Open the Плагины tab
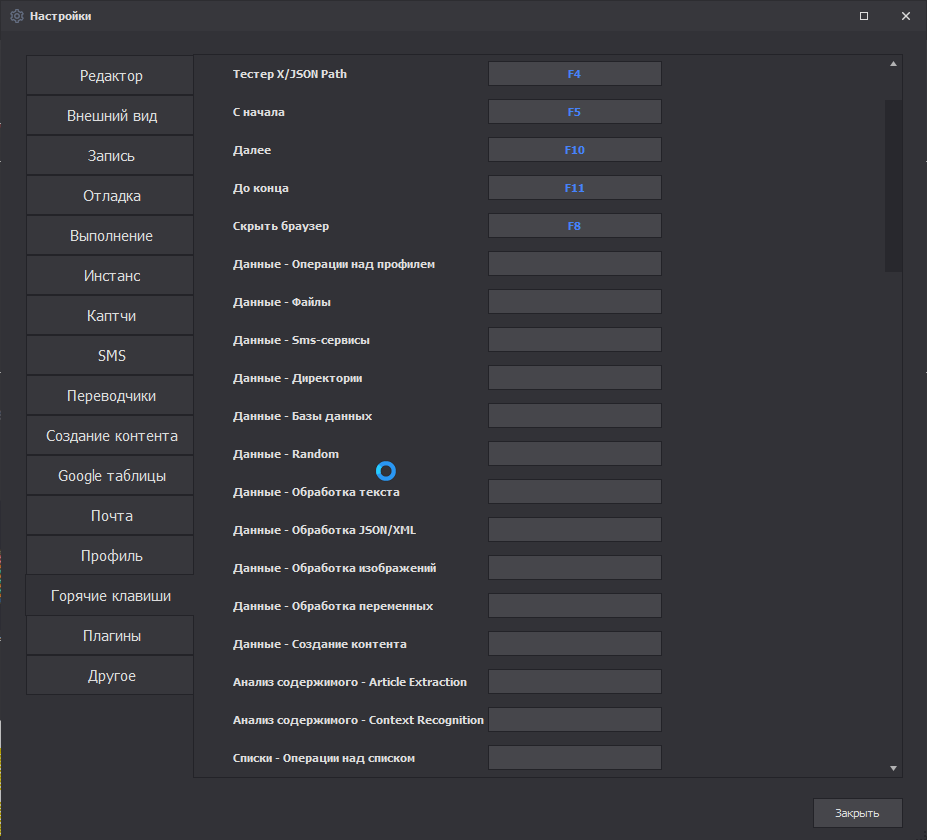 tap(110, 635)
